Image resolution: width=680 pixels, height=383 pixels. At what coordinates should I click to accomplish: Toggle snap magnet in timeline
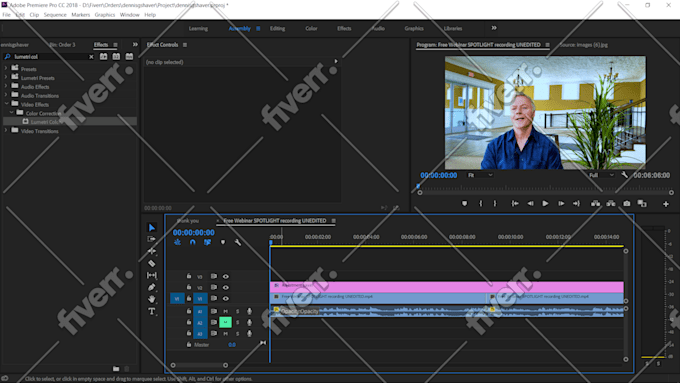(x=193, y=242)
